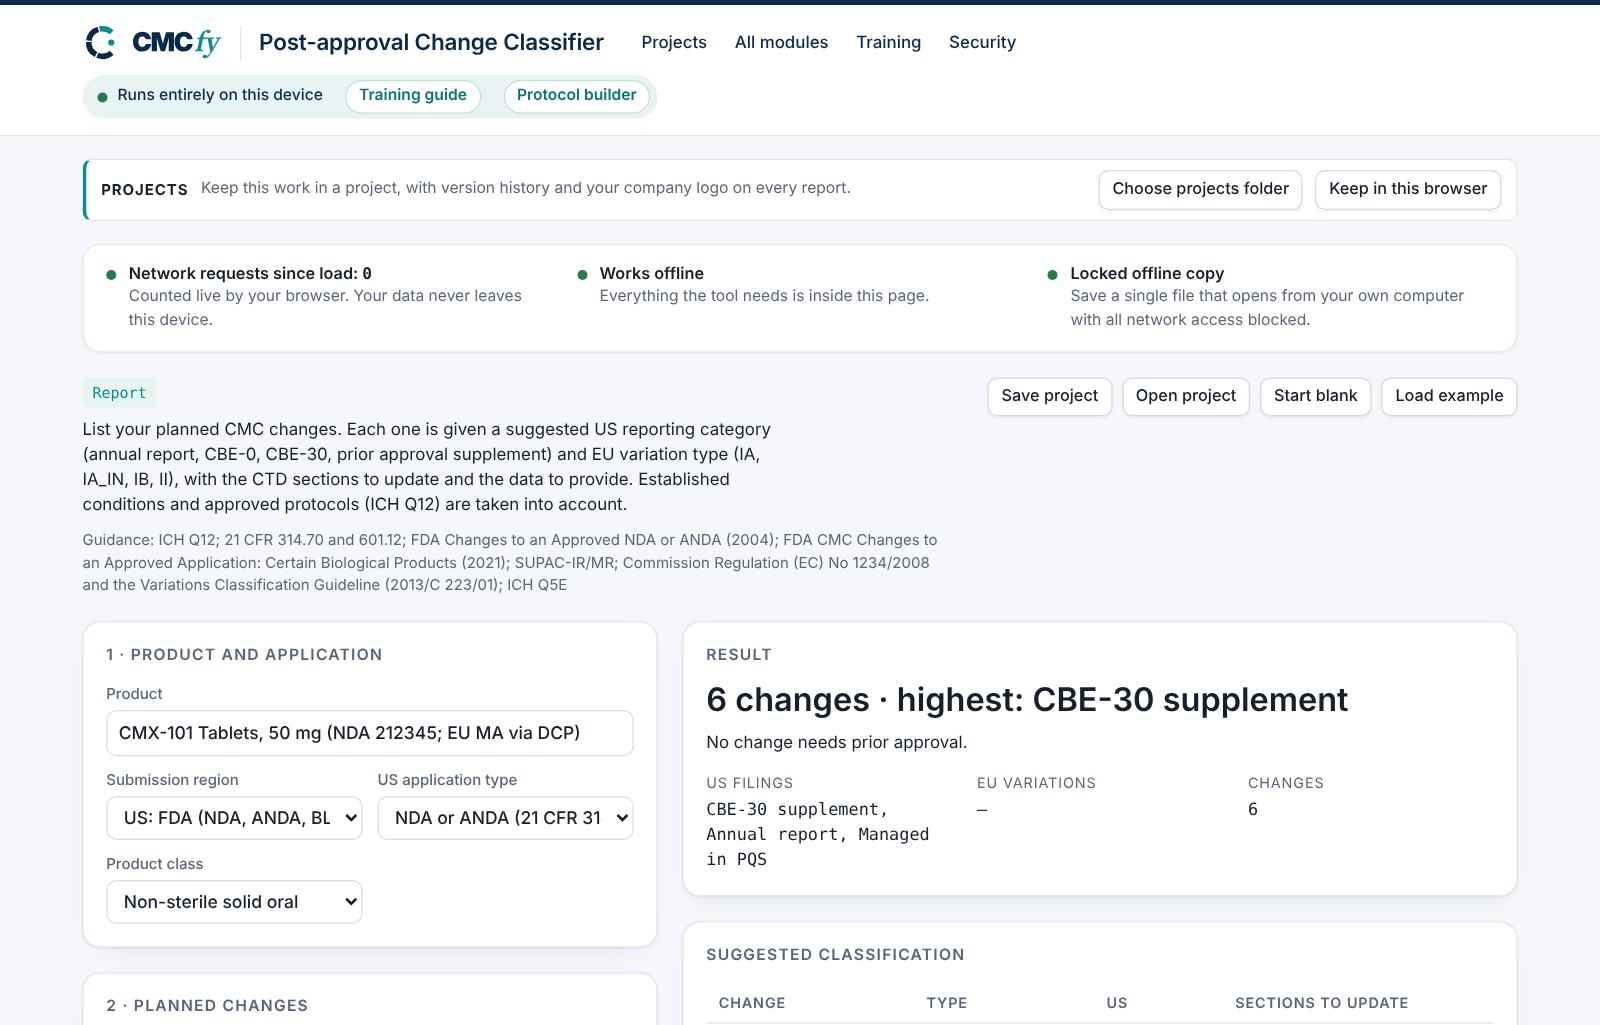Go to the Training nav item

pos(888,42)
